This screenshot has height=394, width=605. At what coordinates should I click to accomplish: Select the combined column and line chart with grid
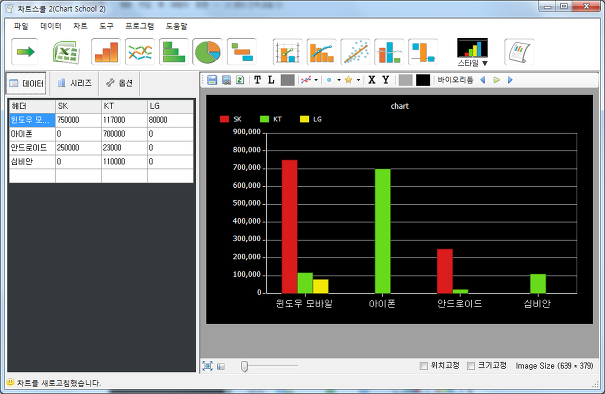point(287,52)
